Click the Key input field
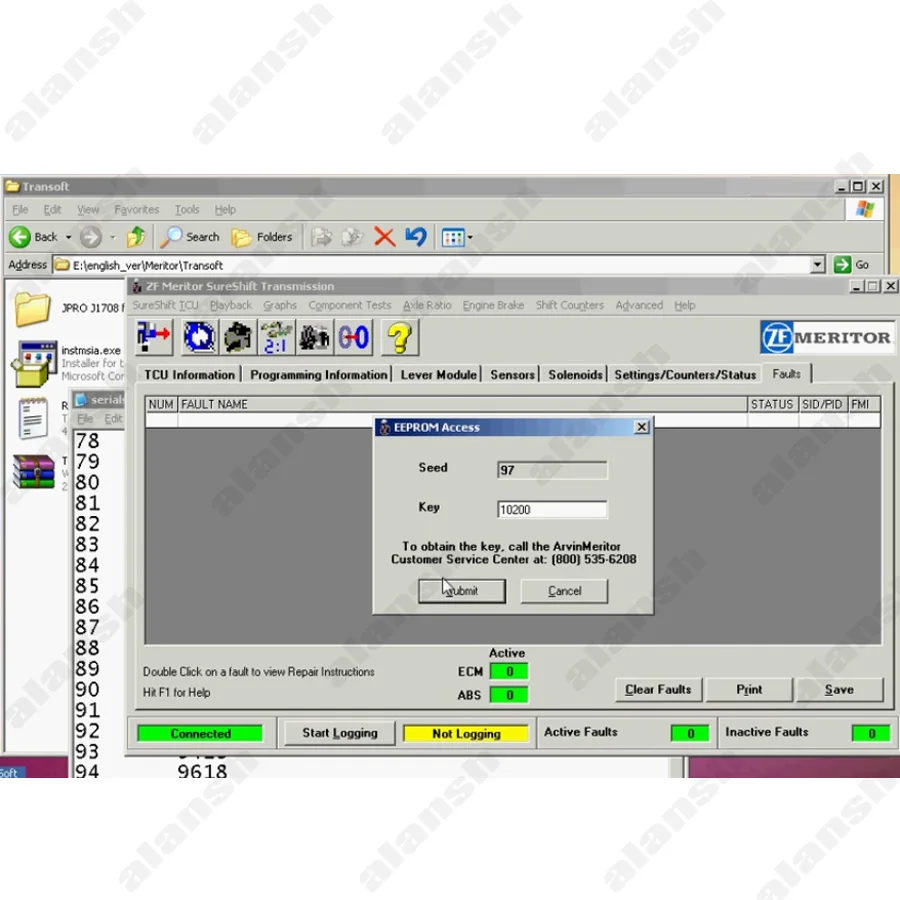This screenshot has height=900, width=900. [552, 510]
